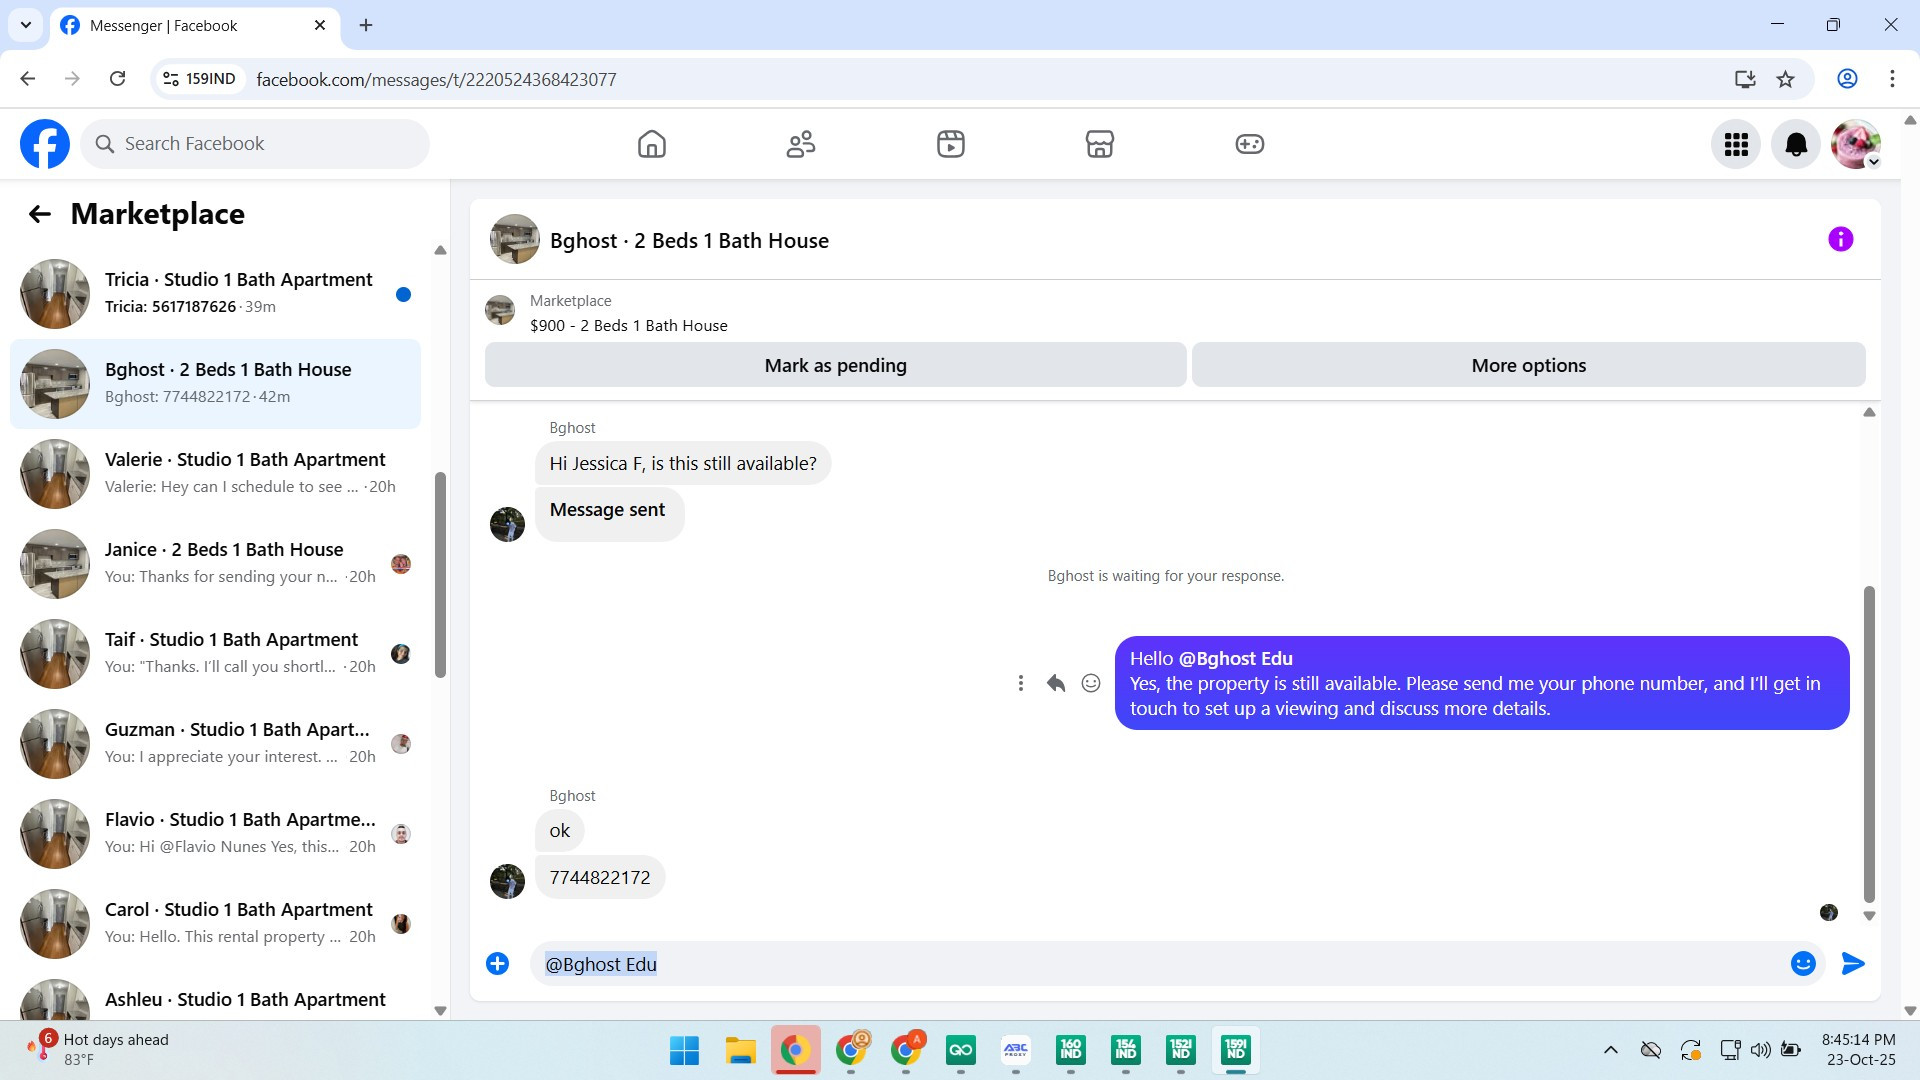1920x1080 pixels.
Task: Click the More options button
Action: [x=1528, y=365]
